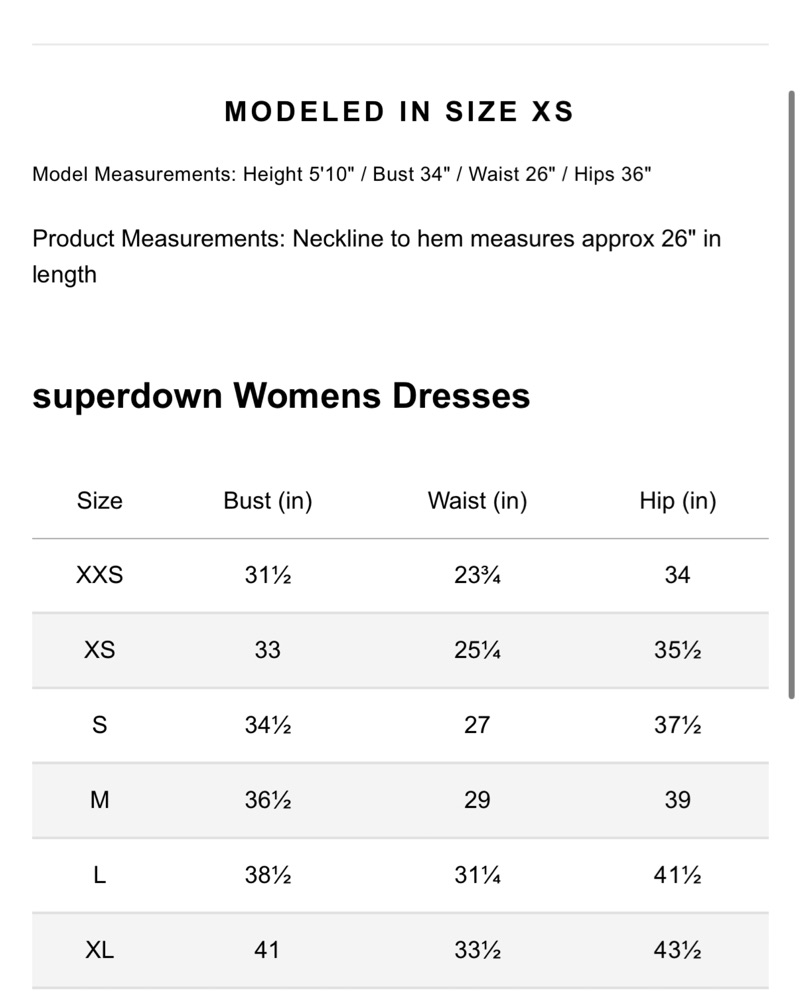Click the MODELED IN SIZE XS heading
Viewport: 801px width, 1000px height.
(400, 111)
